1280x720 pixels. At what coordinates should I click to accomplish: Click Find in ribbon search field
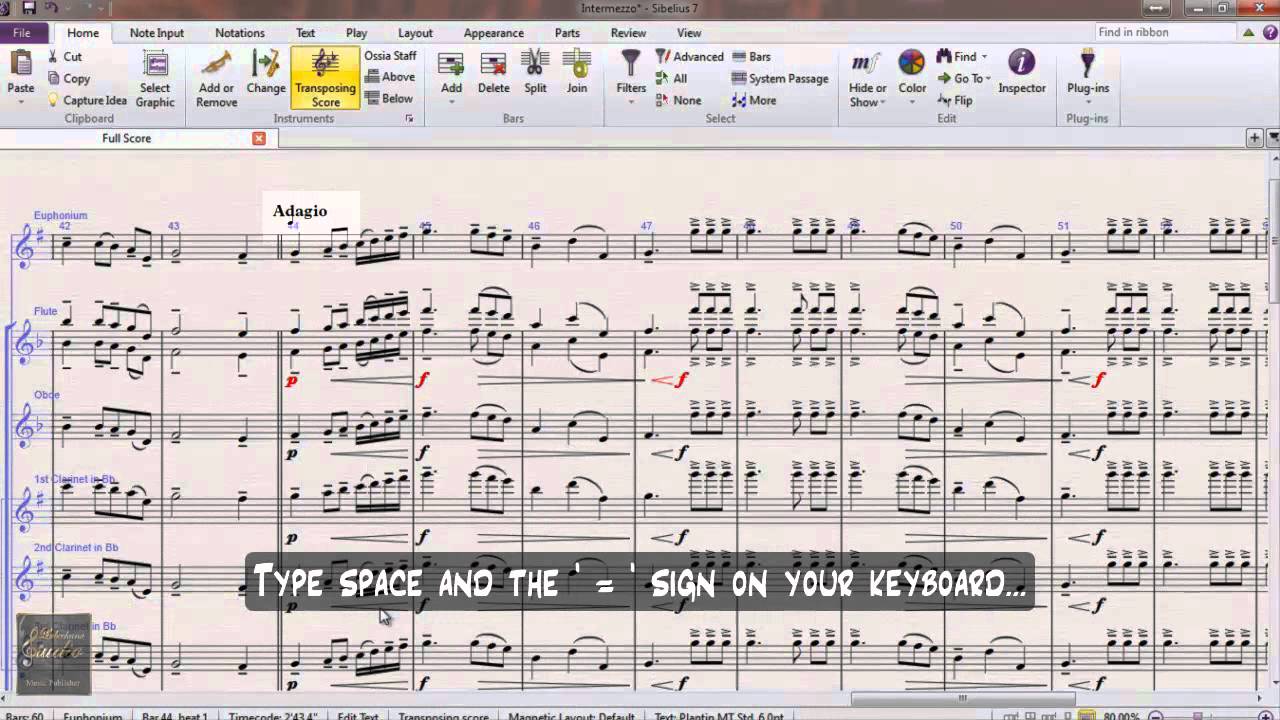click(1164, 32)
